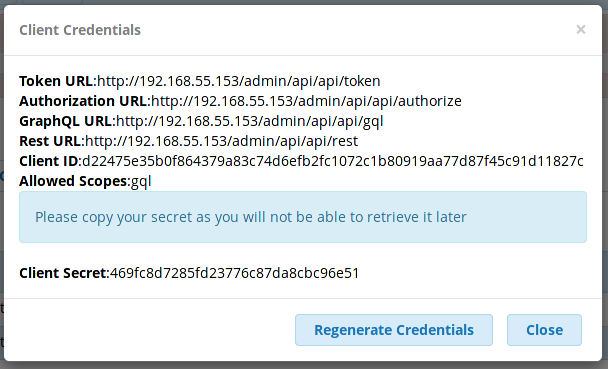Click the gql allowed scope value
The width and height of the screenshot is (608, 369).
[141, 181]
